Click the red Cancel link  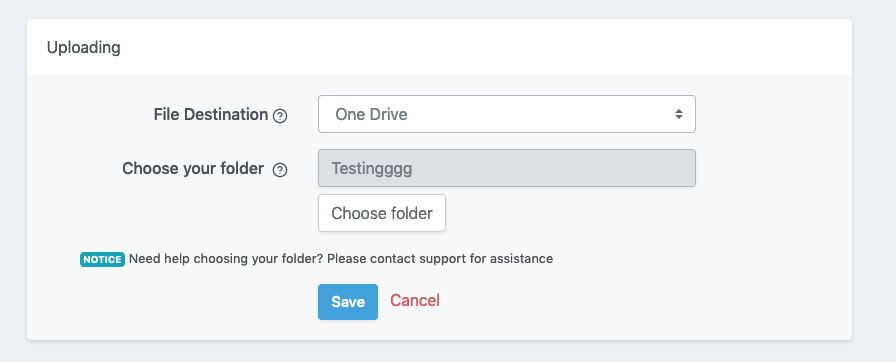pos(415,300)
